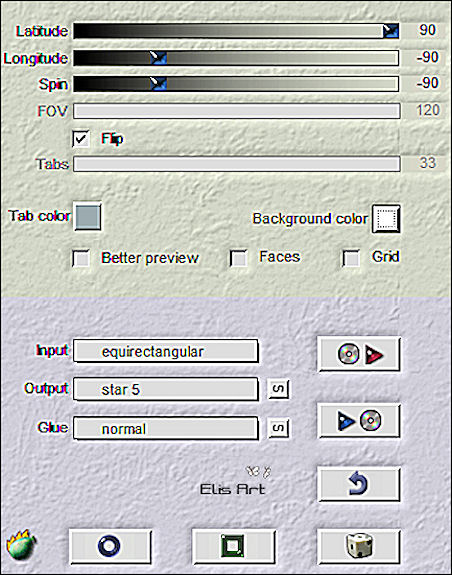Uncheck the Flip checkbox
The height and width of the screenshot is (575, 452).
[81, 139]
